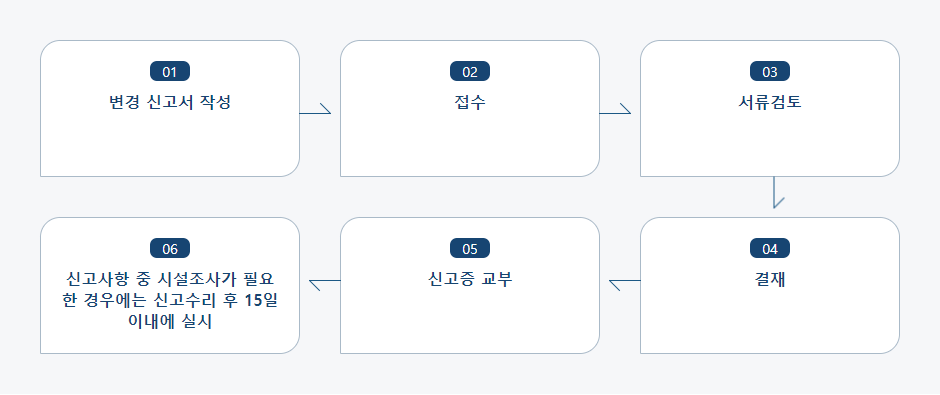Click the 01 step number badge
940x395 pixels.
[x=170, y=71]
